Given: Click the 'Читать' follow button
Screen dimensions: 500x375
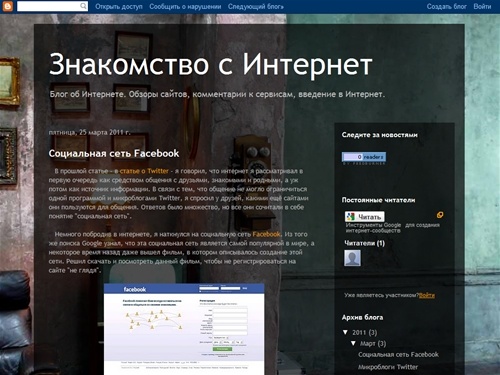Looking at the screenshot, I should click(364, 217).
